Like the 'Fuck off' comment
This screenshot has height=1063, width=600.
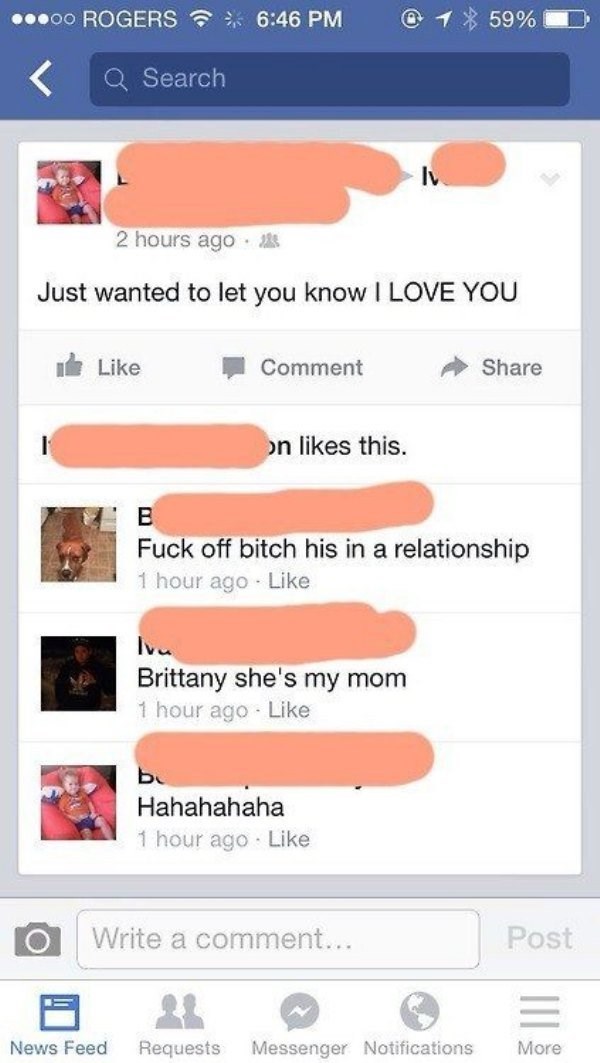point(289,581)
